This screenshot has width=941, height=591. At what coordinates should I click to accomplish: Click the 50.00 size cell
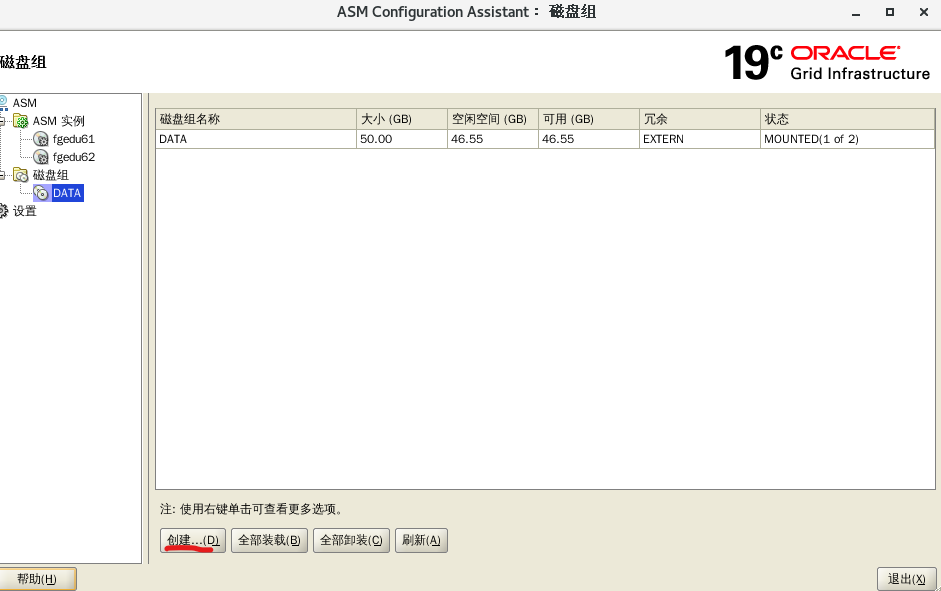pyautogui.click(x=402, y=139)
